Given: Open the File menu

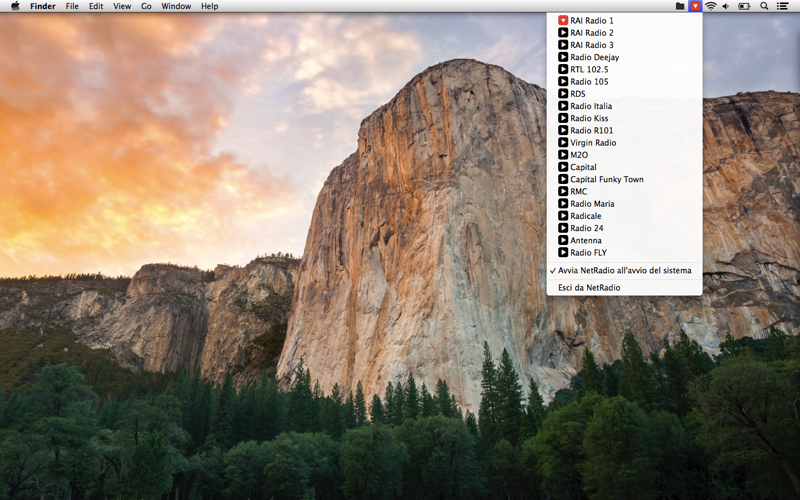Looking at the screenshot, I should pos(72,6).
